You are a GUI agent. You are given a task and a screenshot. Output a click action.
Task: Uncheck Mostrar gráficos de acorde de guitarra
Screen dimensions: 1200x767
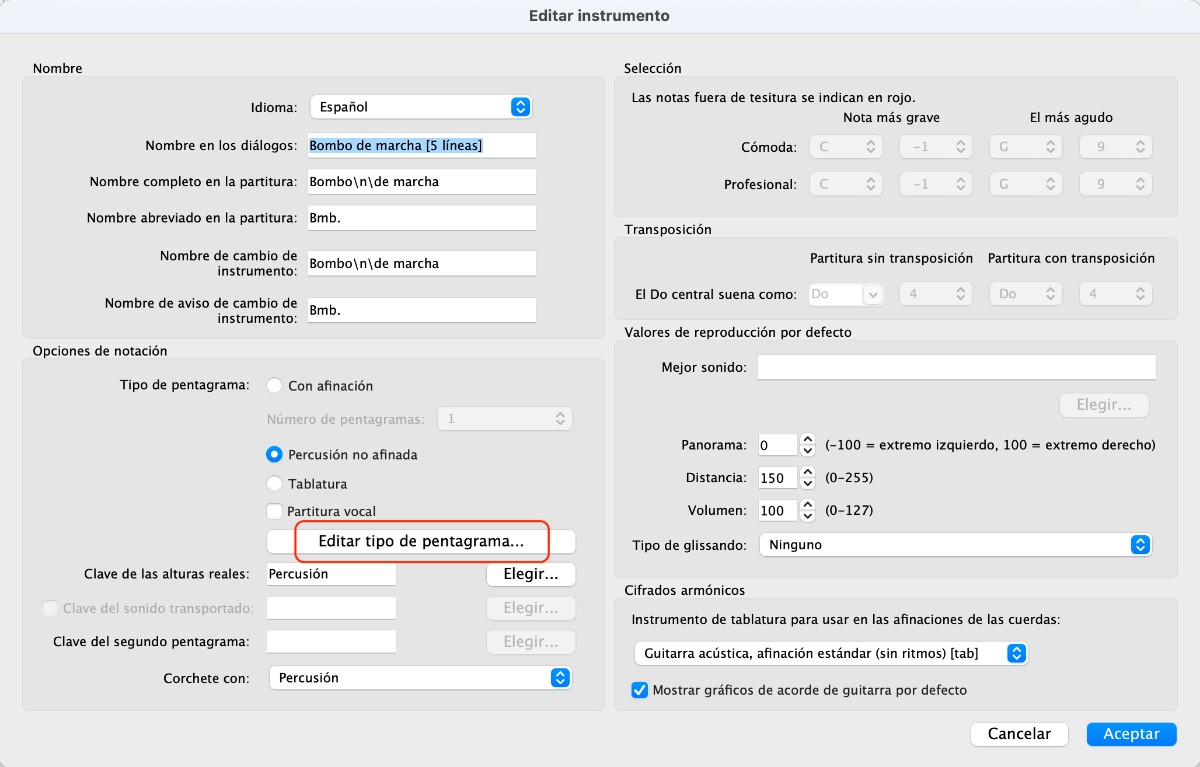pos(641,690)
